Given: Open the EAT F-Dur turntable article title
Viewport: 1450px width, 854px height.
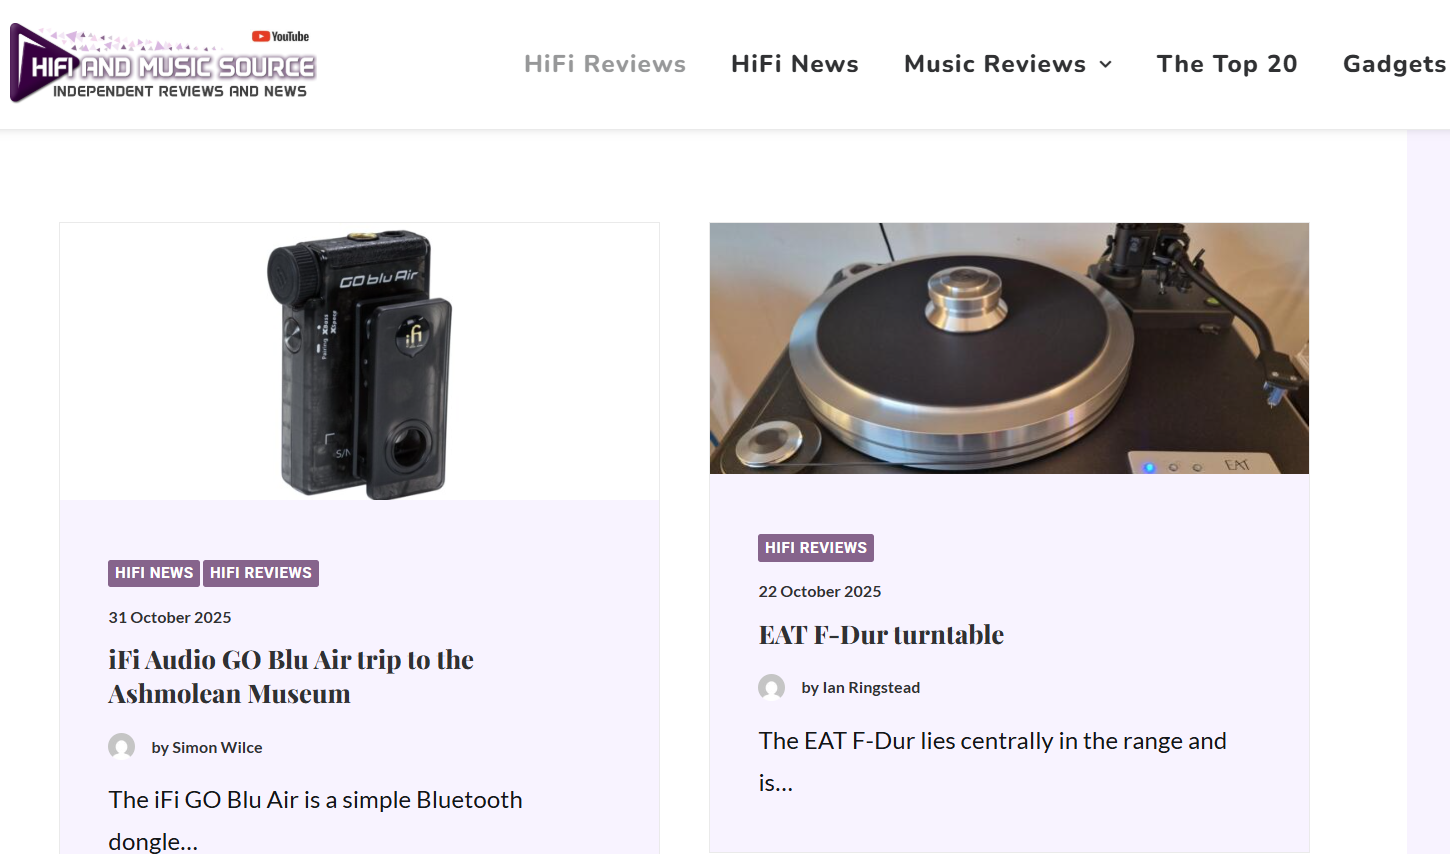Looking at the screenshot, I should pos(881,635).
